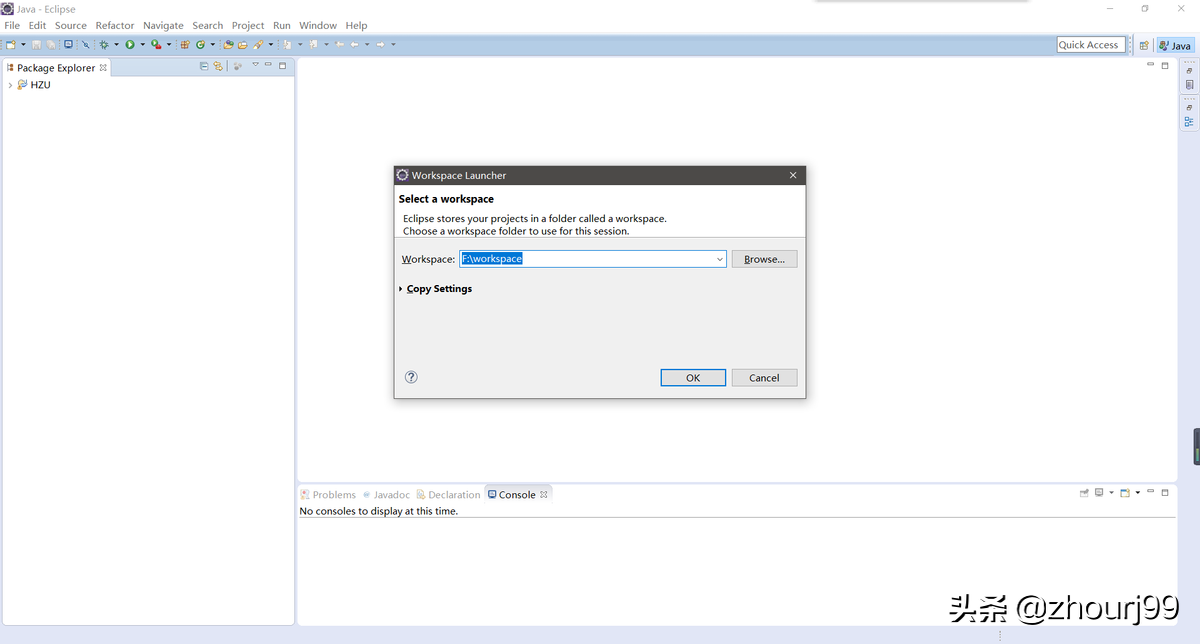
Task: Click the Run Last Tool external tools icon
Action: pos(156,45)
